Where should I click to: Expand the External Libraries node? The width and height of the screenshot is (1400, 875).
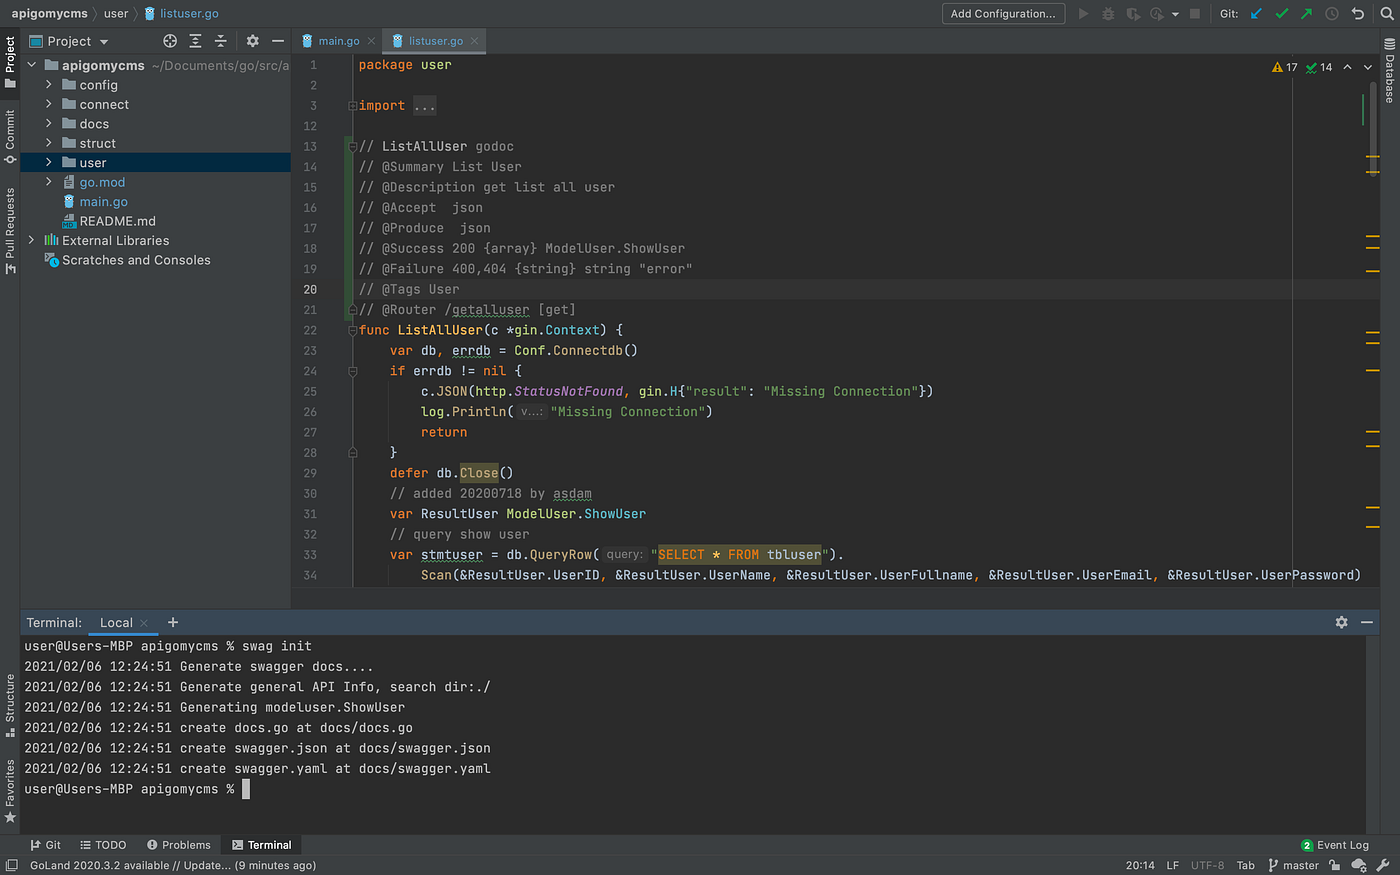click(32, 240)
